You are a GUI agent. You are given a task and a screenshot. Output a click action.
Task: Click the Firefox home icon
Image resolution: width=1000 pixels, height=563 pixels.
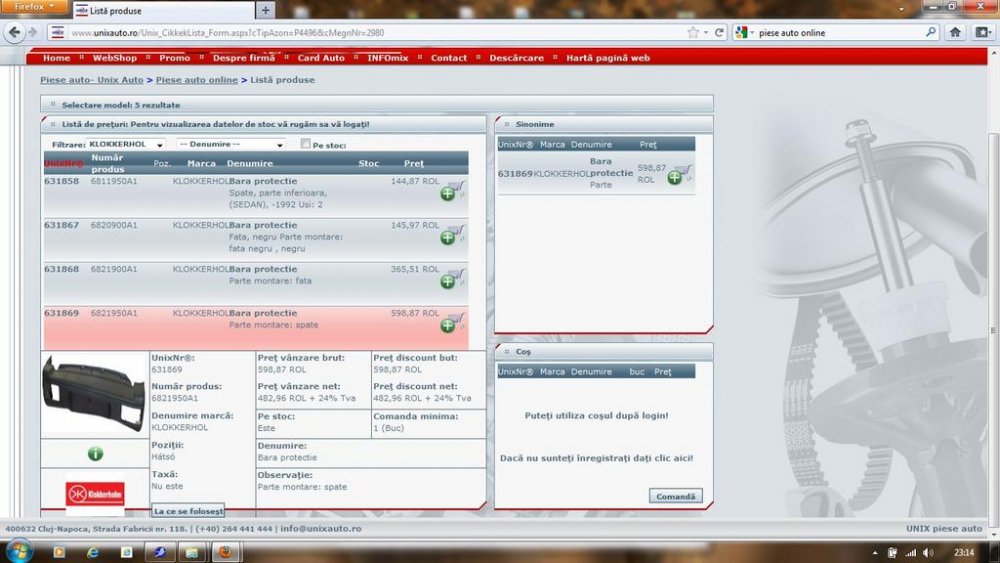(955, 32)
